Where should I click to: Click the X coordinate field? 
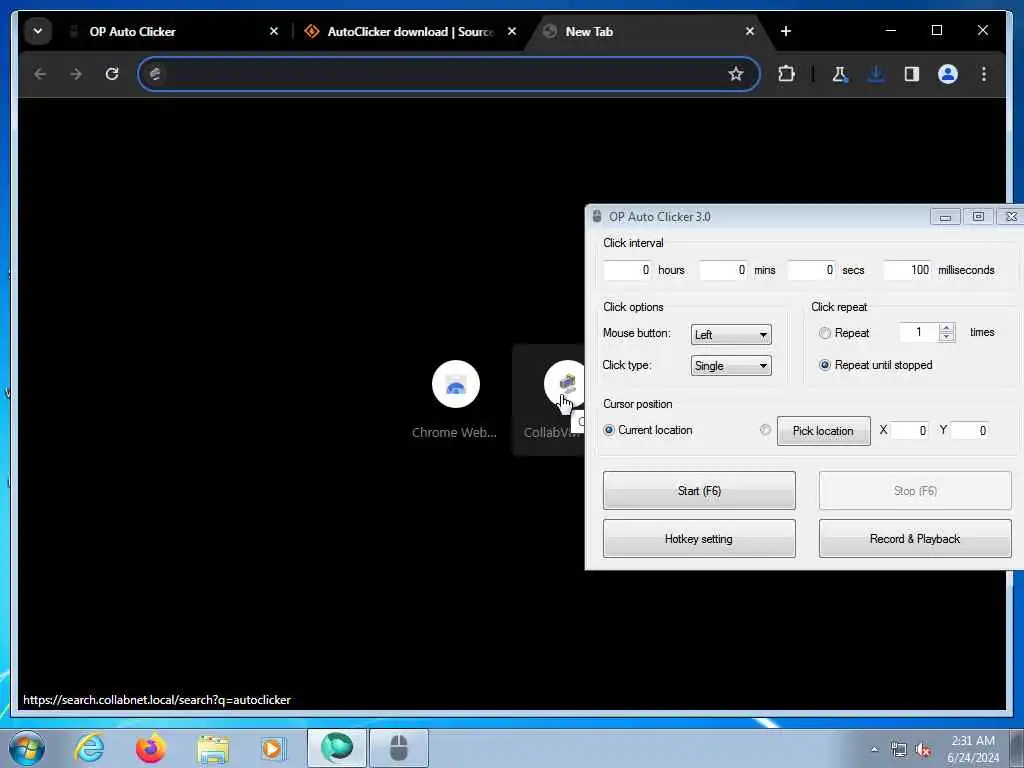tap(910, 430)
